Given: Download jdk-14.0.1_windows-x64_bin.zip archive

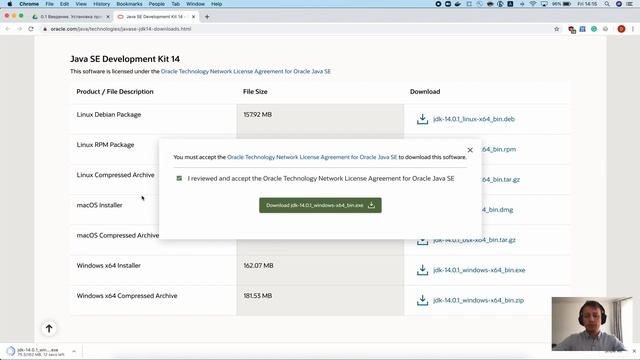Looking at the screenshot, I should 478,300.
